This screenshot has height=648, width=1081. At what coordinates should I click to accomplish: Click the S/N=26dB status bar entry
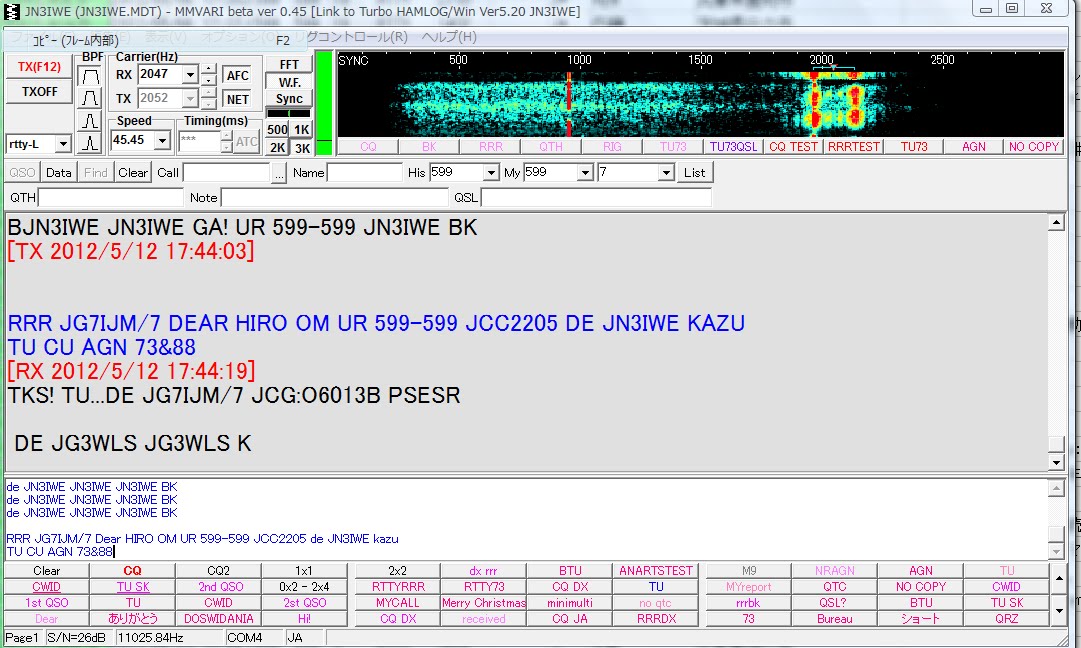[x=79, y=638]
